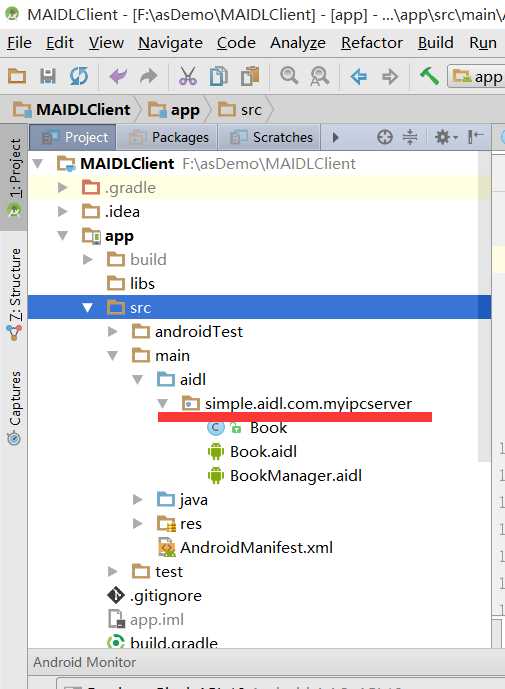The width and height of the screenshot is (505, 689).
Task: Expand the java folder
Action: 138,499
